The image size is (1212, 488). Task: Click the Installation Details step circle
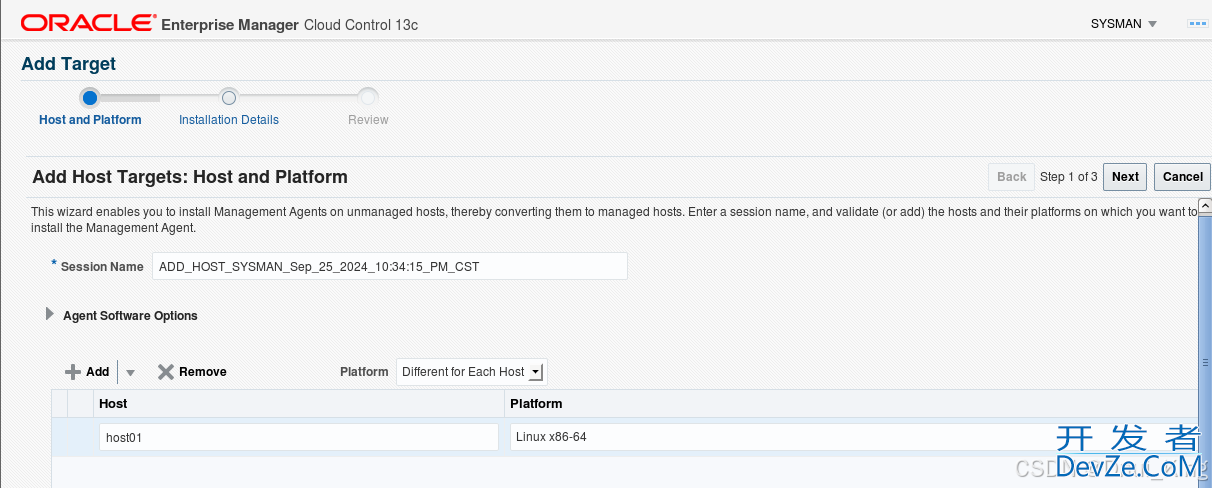point(228,97)
